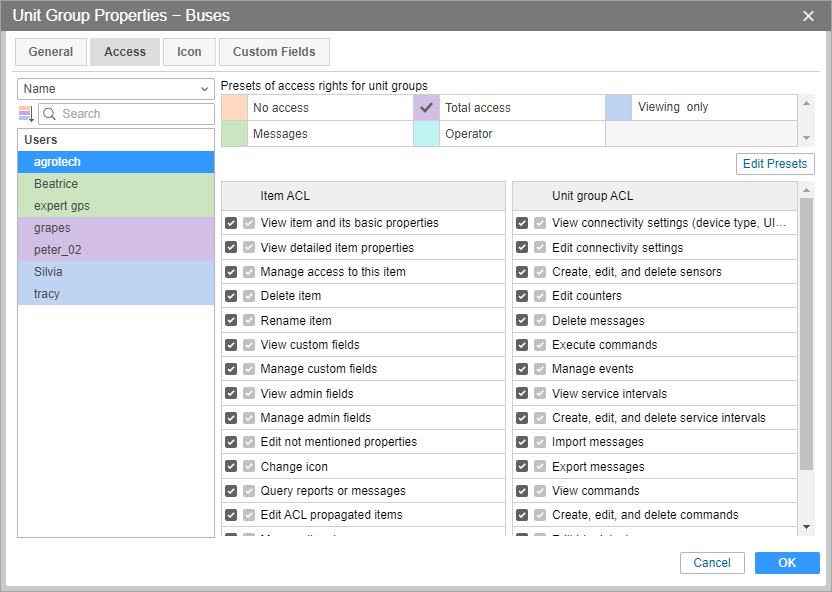Screen dimensions: 832x592
Task: Open the Custom Fields tab
Action: click(x=274, y=52)
